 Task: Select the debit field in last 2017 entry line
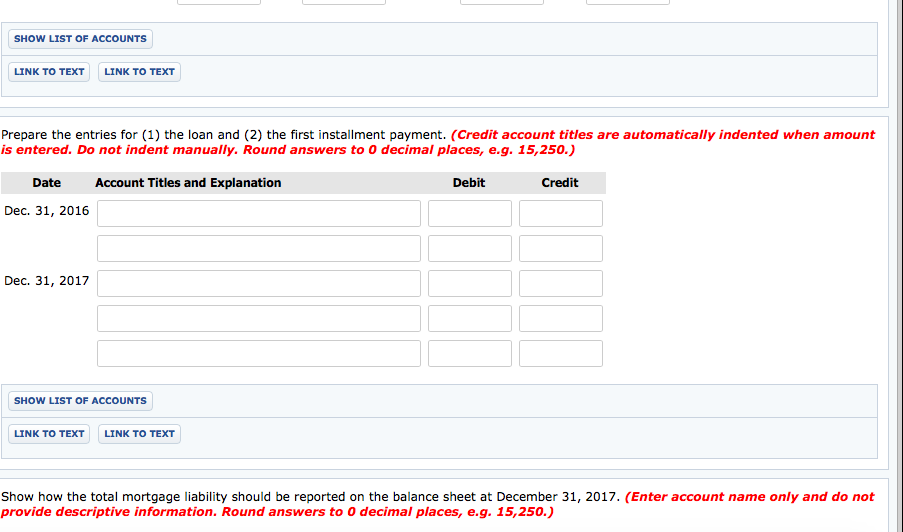(470, 354)
